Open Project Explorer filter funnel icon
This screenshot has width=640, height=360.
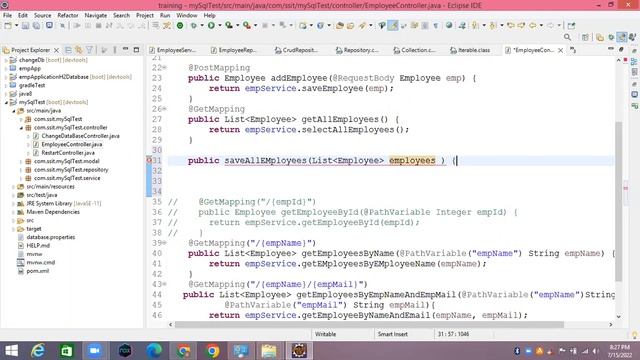(89, 50)
